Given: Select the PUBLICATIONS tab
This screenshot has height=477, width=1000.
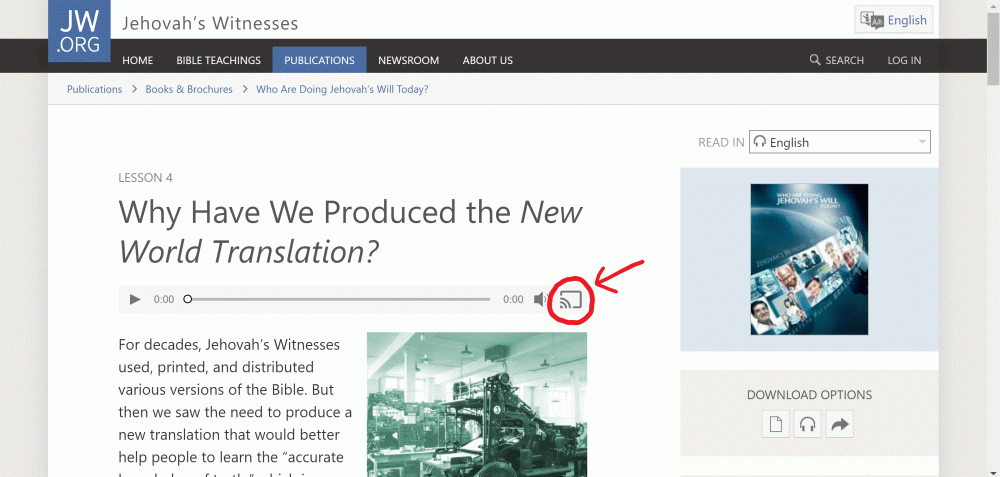Looking at the screenshot, I should tap(319, 60).
